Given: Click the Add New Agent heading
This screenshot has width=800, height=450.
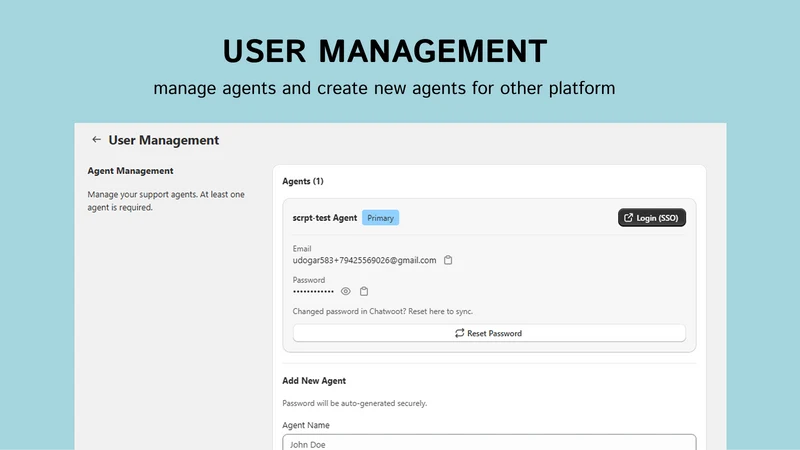Looking at the screenshot, I should pos(314,381).
